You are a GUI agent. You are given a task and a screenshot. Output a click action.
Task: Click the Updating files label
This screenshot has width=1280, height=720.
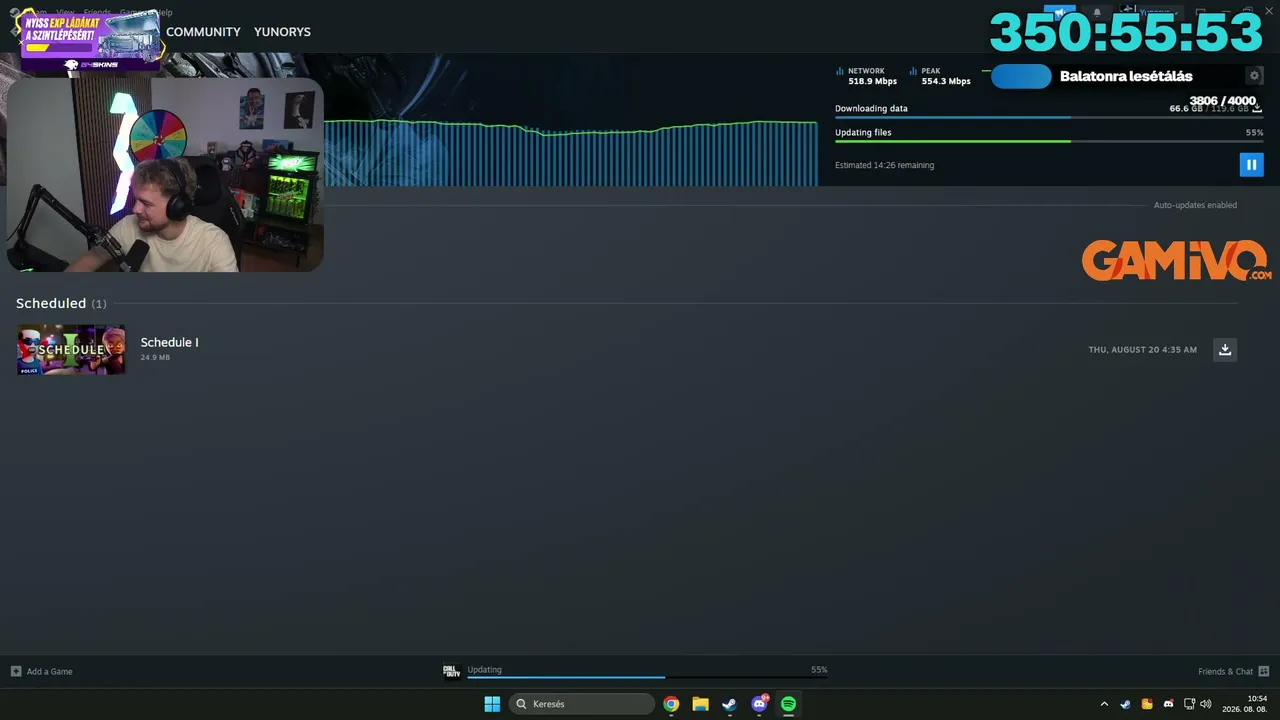point(863,132)
